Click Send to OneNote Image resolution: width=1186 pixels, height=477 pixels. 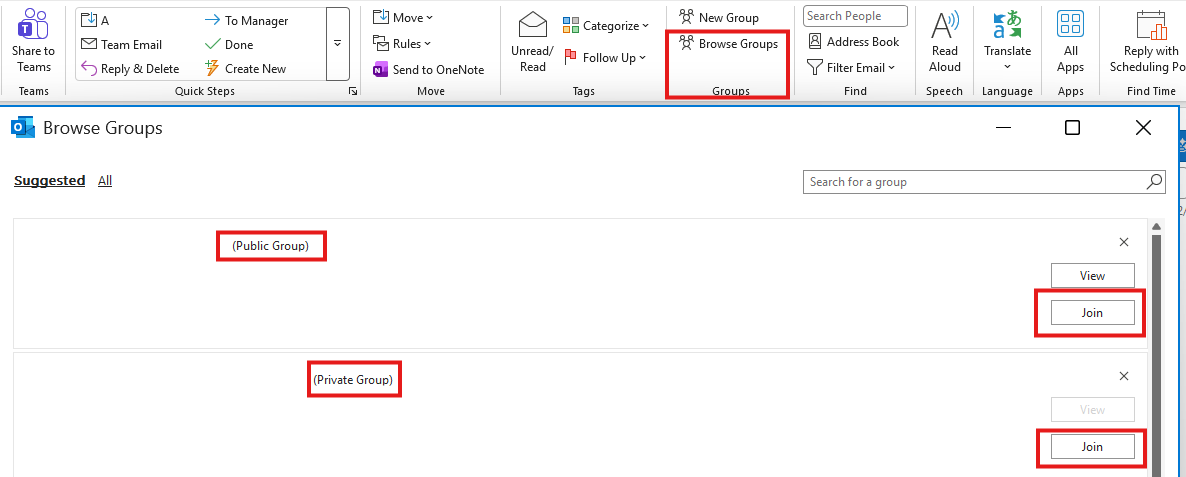428,70
